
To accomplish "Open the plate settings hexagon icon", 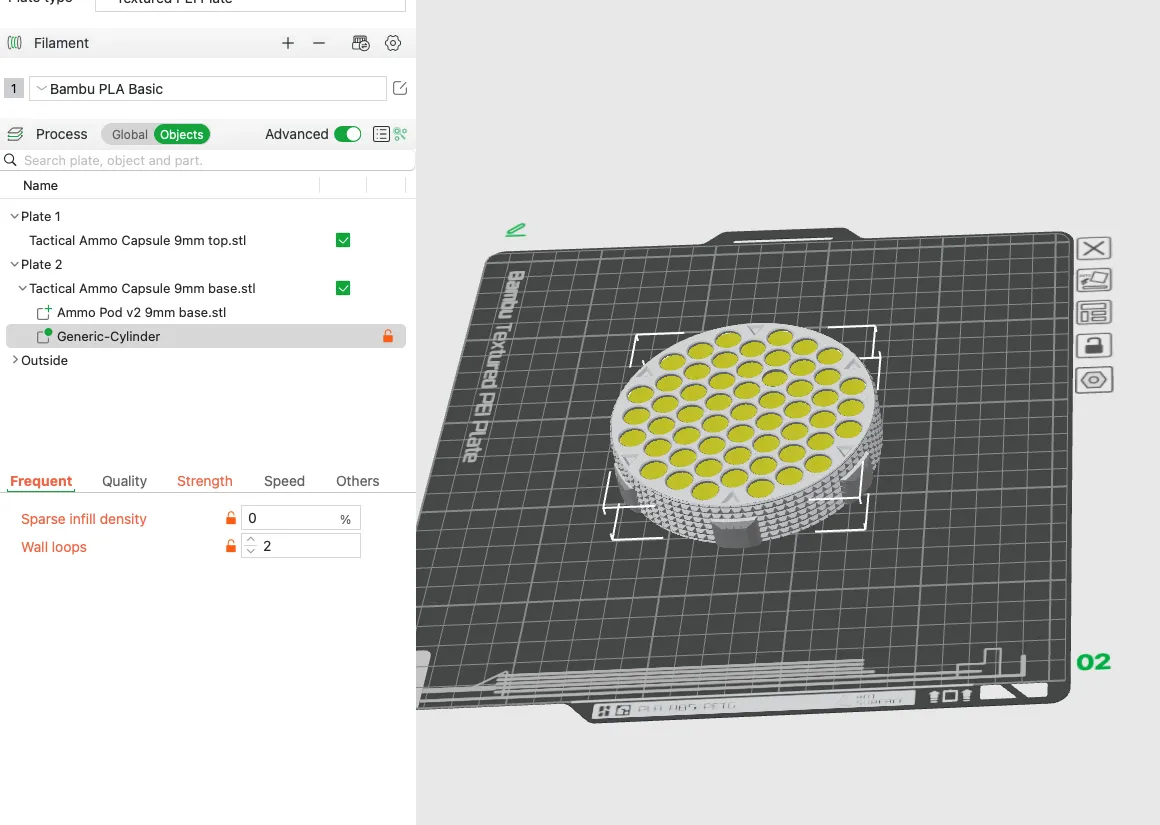I will click(1093, 380).
